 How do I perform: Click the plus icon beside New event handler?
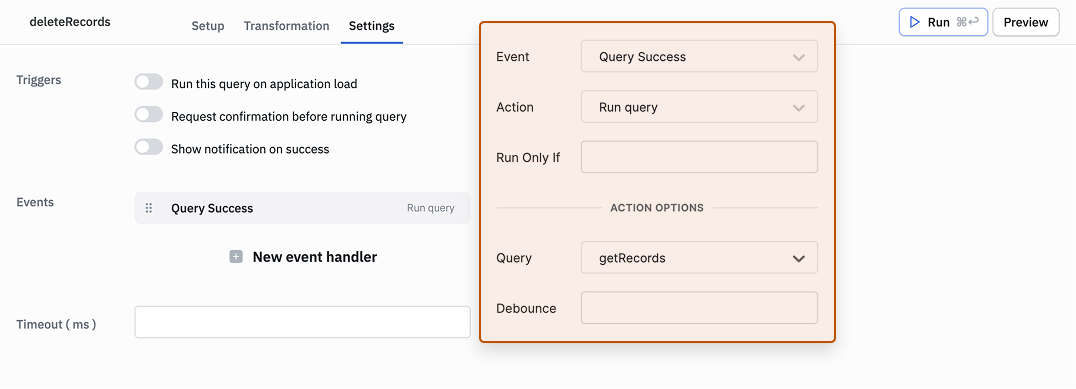pos(236,257)
